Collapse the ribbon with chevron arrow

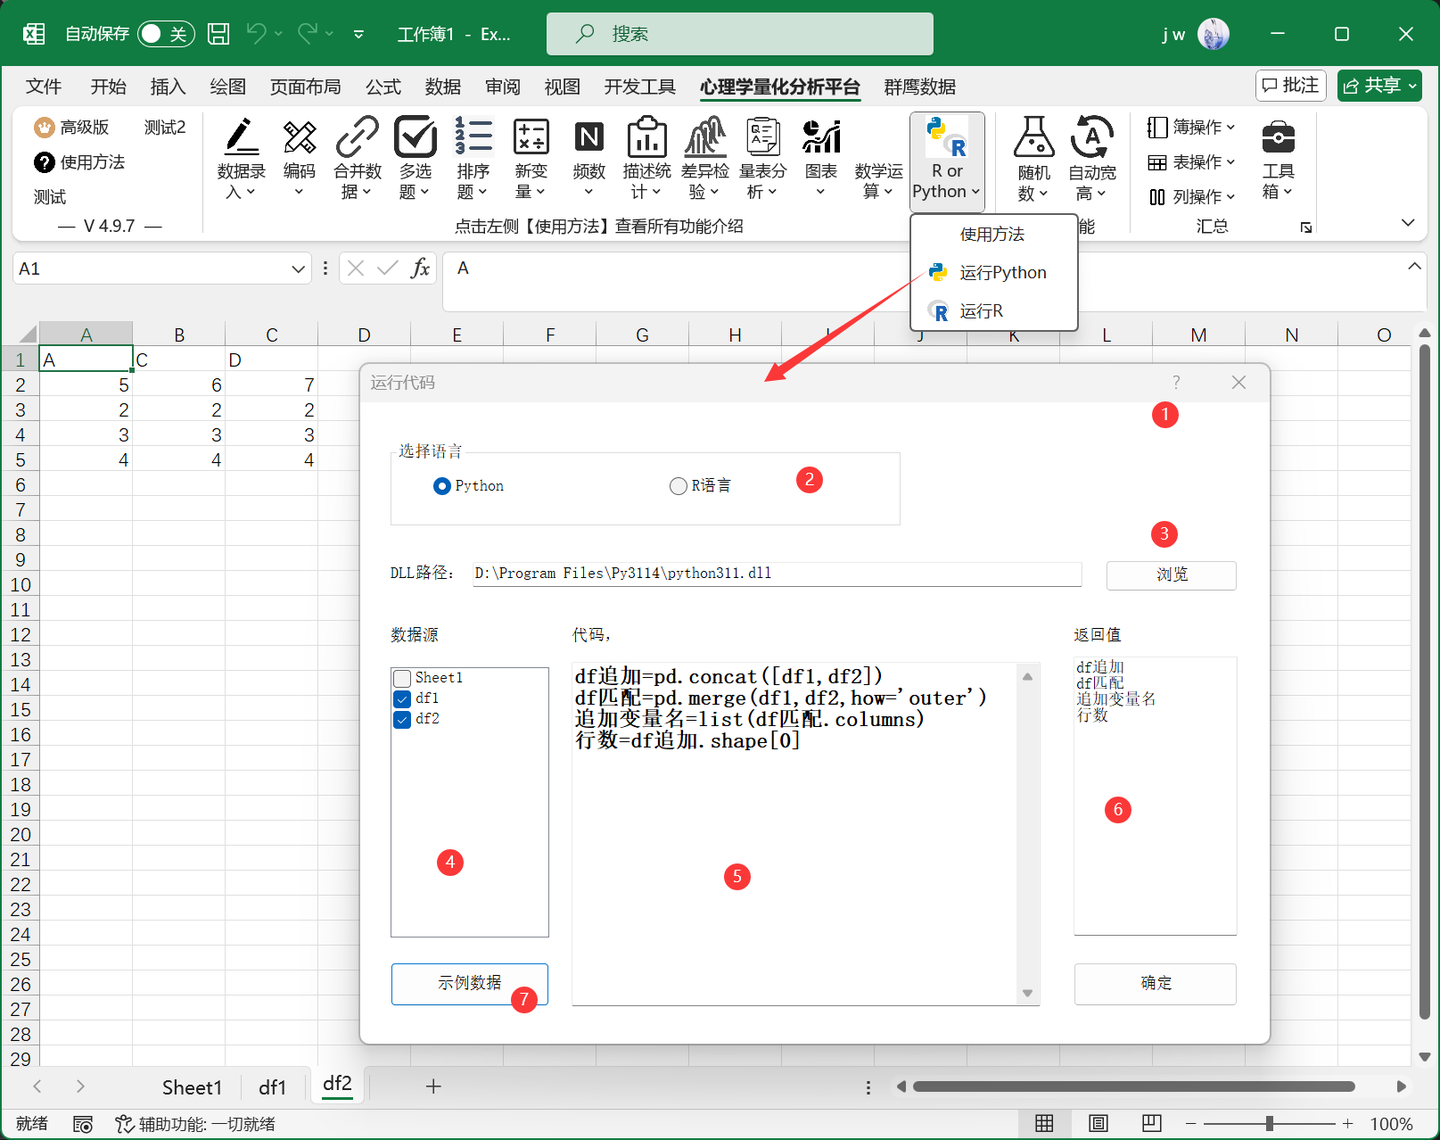point(1408,223)
